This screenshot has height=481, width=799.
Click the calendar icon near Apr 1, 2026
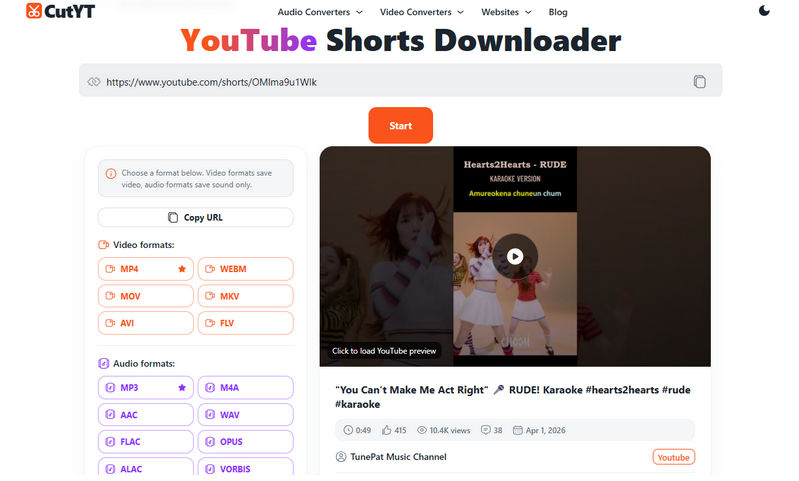[x=518, y=430]
